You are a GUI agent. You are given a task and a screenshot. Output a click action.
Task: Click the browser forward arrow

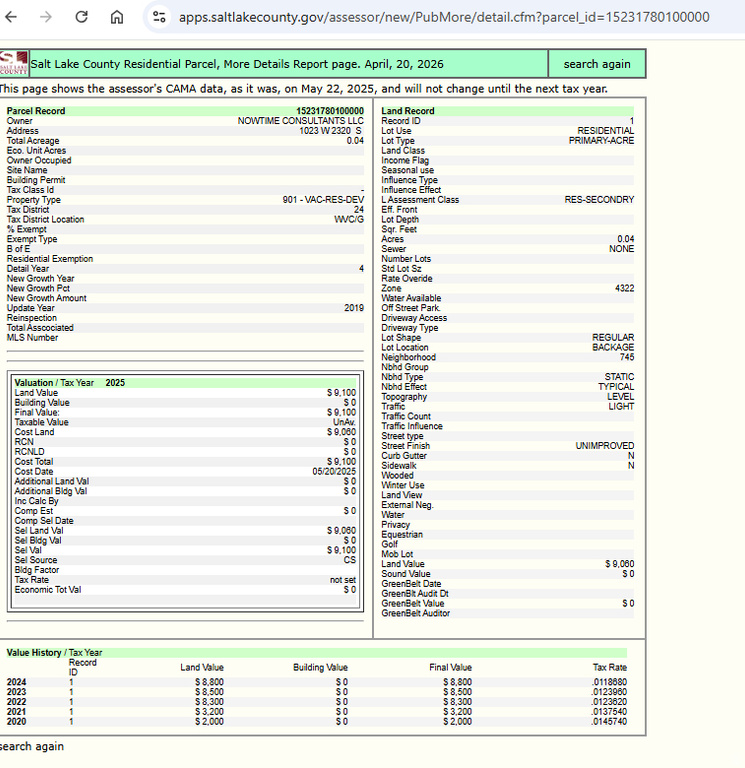click(46, 17)
